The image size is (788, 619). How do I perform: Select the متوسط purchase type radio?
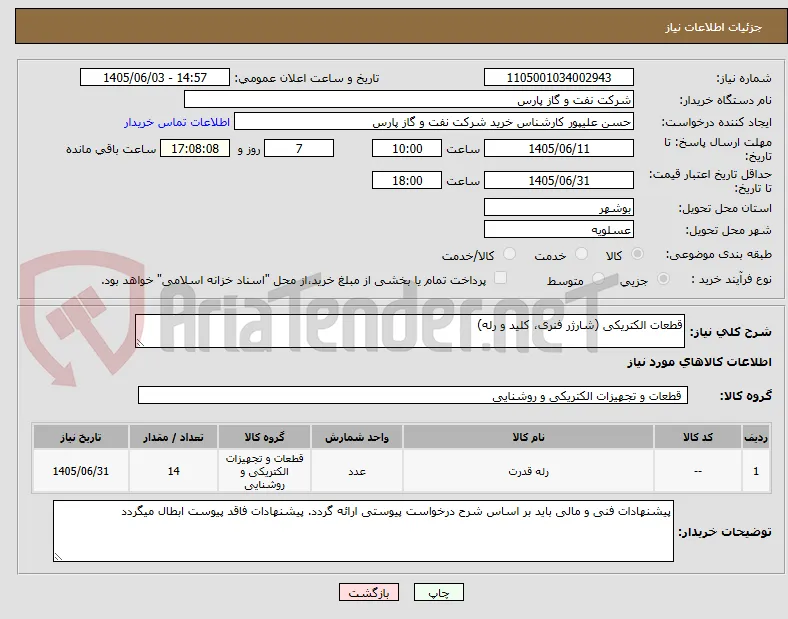pos(598,278)
